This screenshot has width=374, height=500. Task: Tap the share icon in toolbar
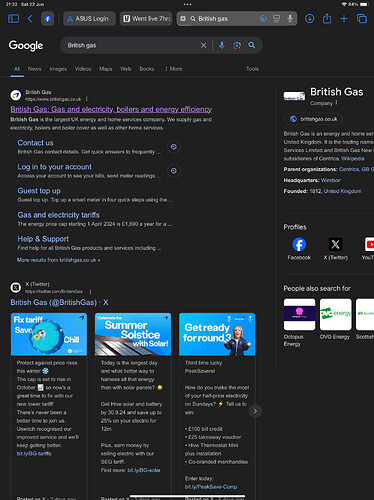coord(327,18)
